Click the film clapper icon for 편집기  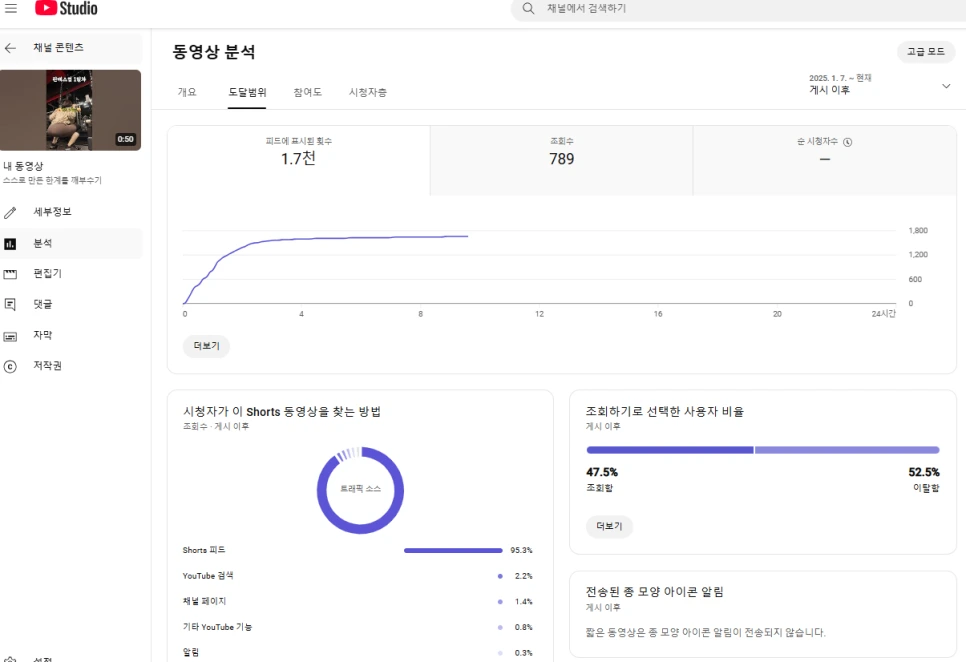pyautogui.click(x=10, y=274)
